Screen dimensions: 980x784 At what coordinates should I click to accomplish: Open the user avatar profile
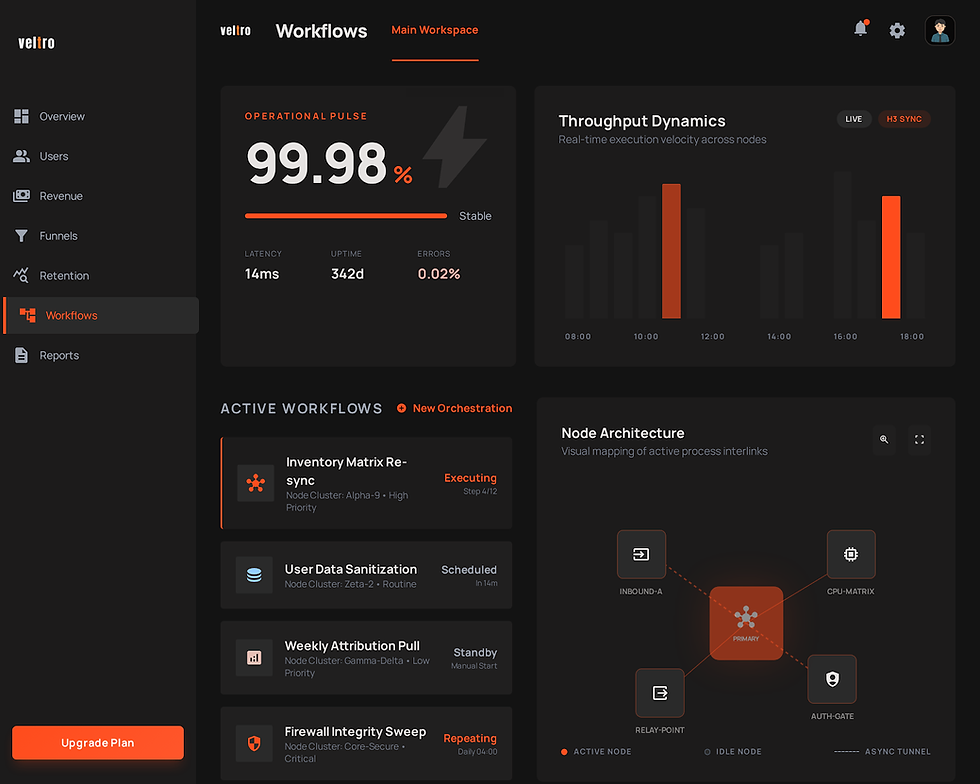tap(939, 30)
